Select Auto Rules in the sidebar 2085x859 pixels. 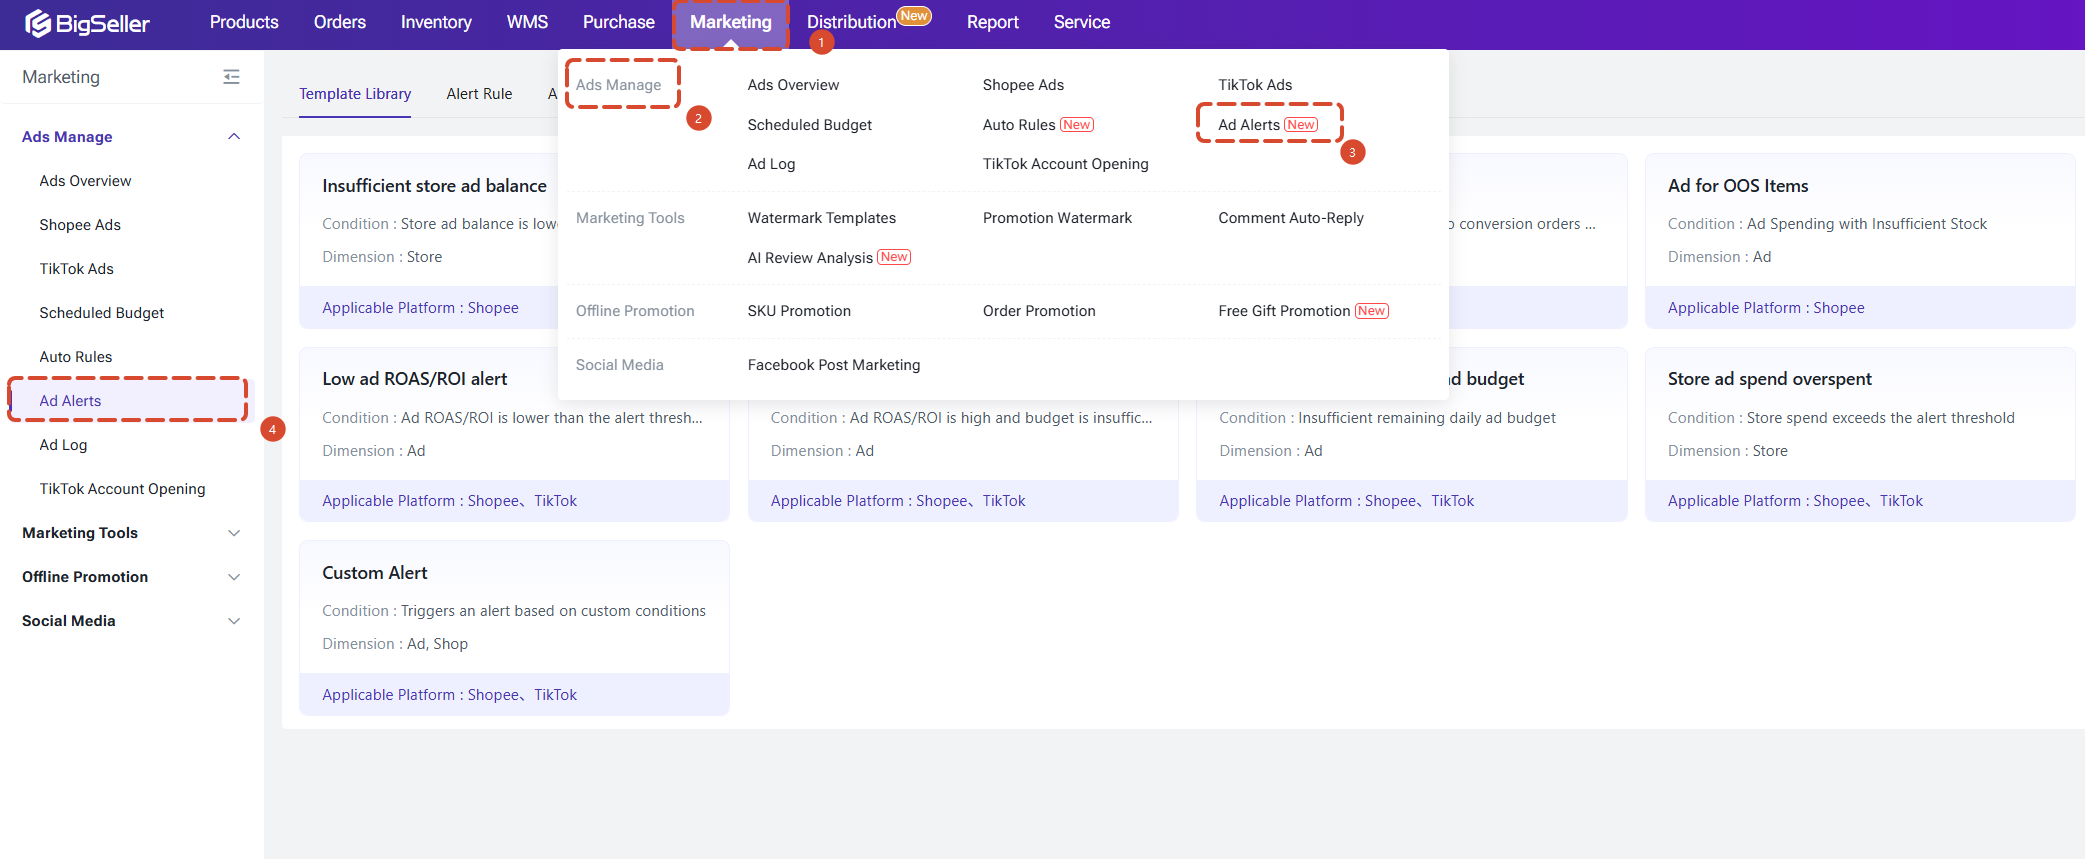click(x=76, y=357)
